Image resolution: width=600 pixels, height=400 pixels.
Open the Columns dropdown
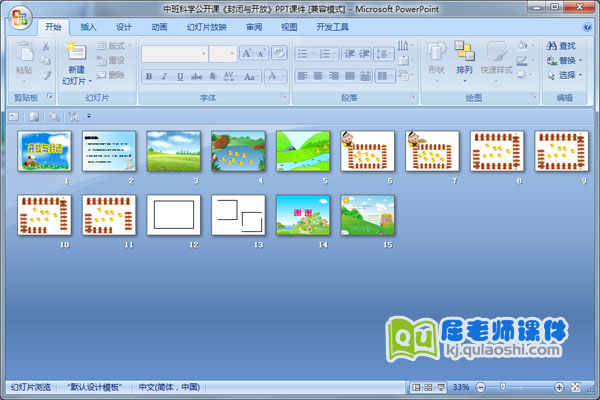[x=385, y=76]
